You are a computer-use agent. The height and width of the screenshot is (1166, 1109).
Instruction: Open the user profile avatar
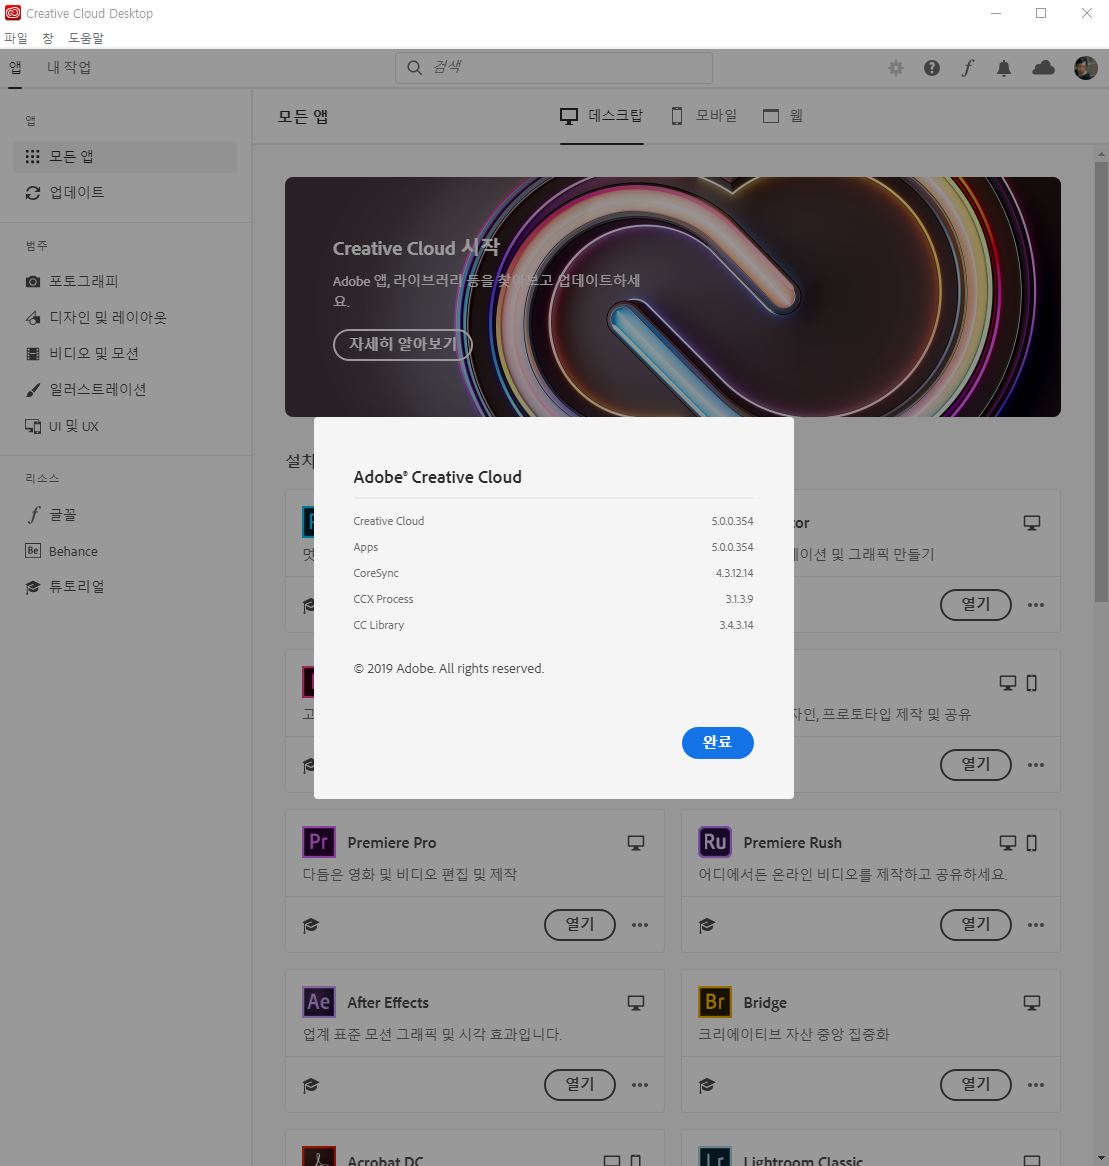(1086, 68)
